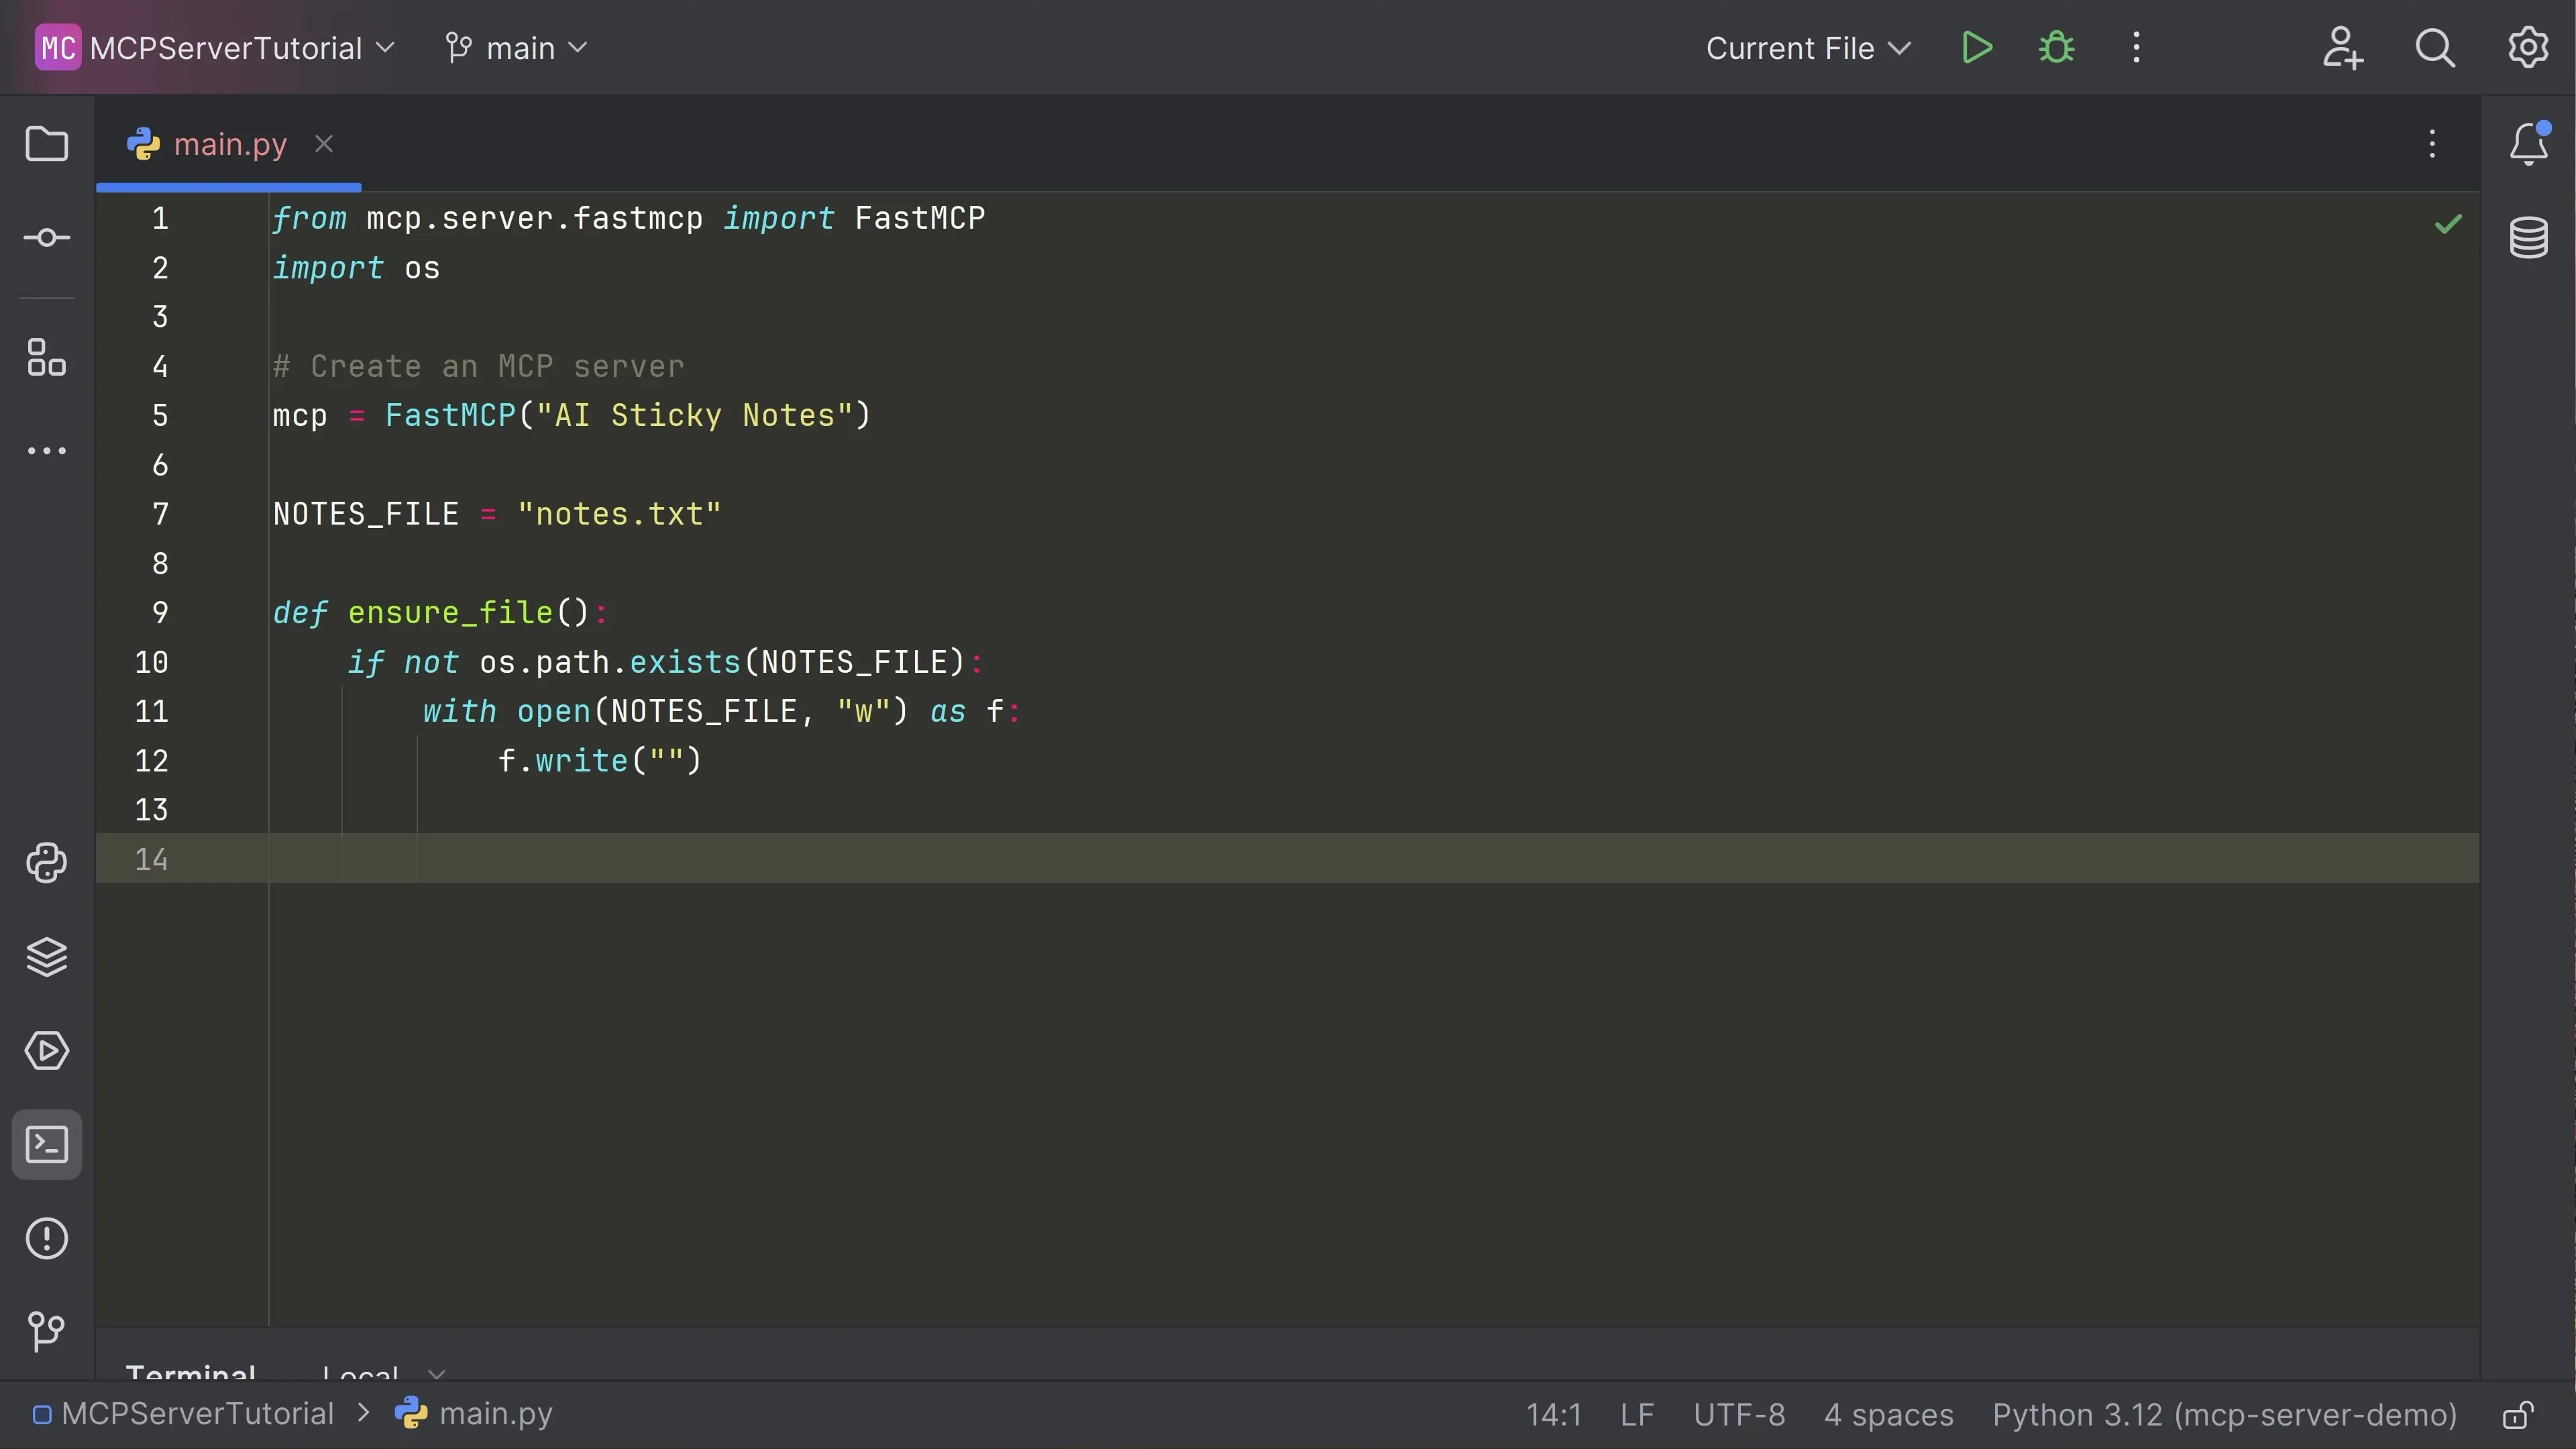Click the os.path.exists call

(722, 662)
